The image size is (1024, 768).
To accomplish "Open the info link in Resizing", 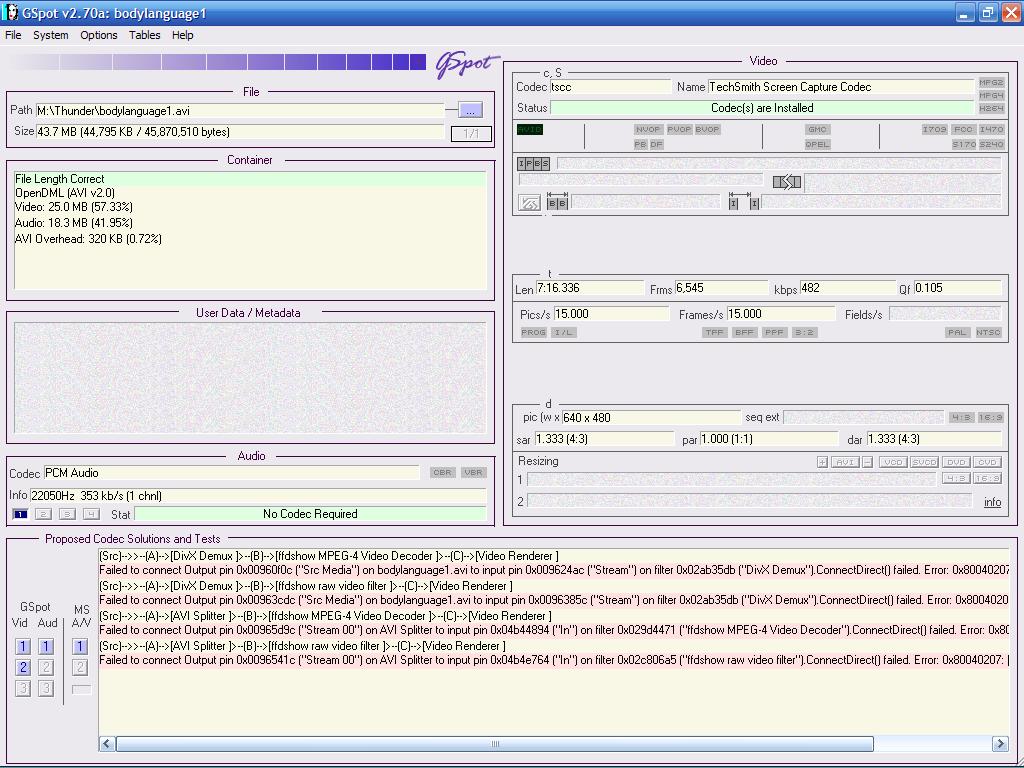I will pos(993,502).
